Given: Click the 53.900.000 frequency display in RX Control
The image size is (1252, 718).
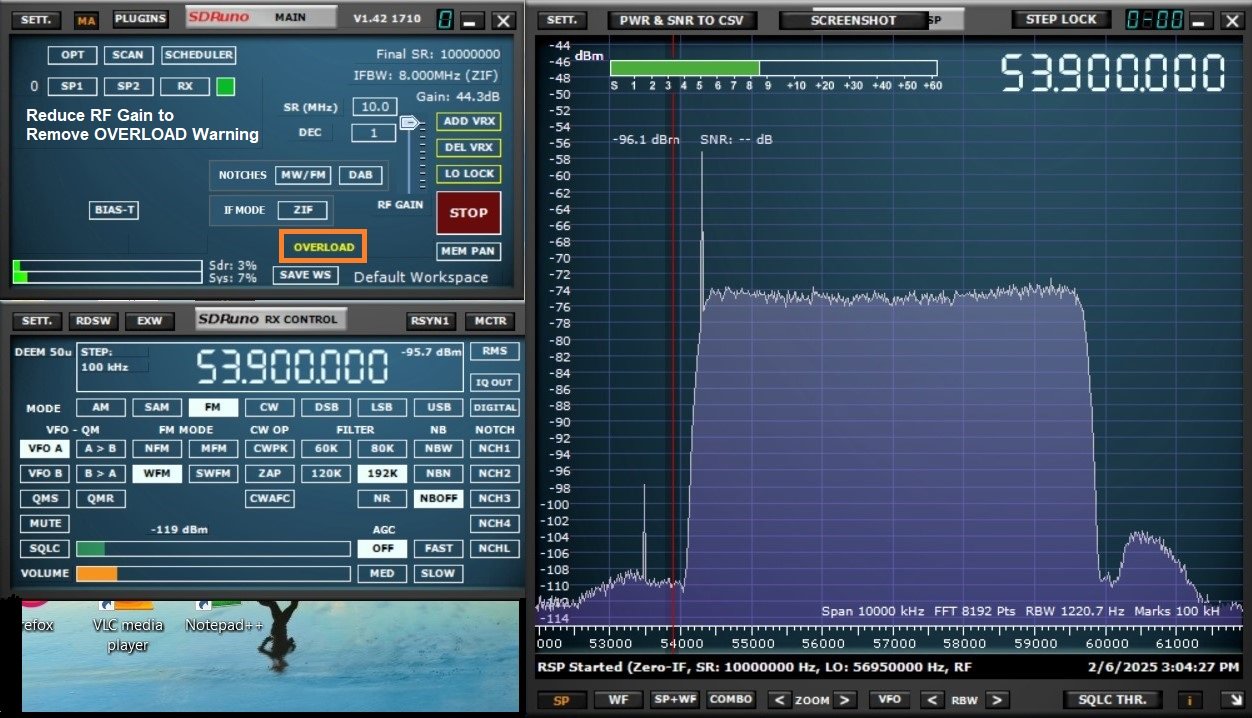Looking at the screenshot, I should click(x=292, y=367).
